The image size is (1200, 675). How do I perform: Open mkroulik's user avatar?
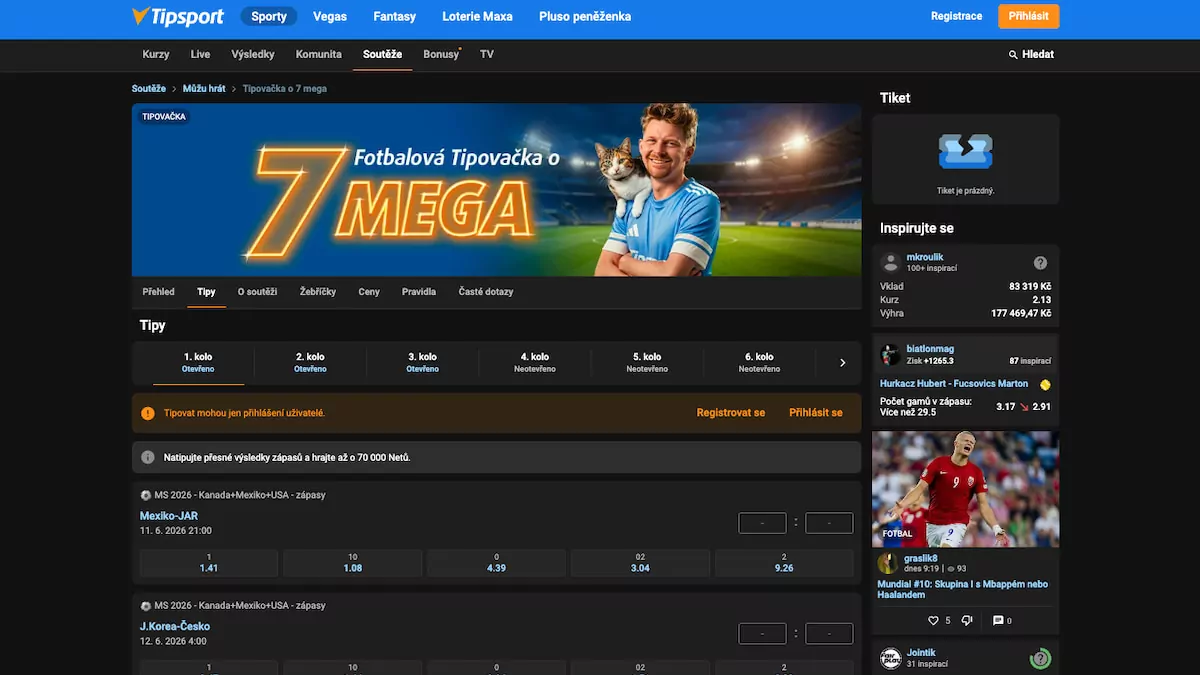pos(890,263)
